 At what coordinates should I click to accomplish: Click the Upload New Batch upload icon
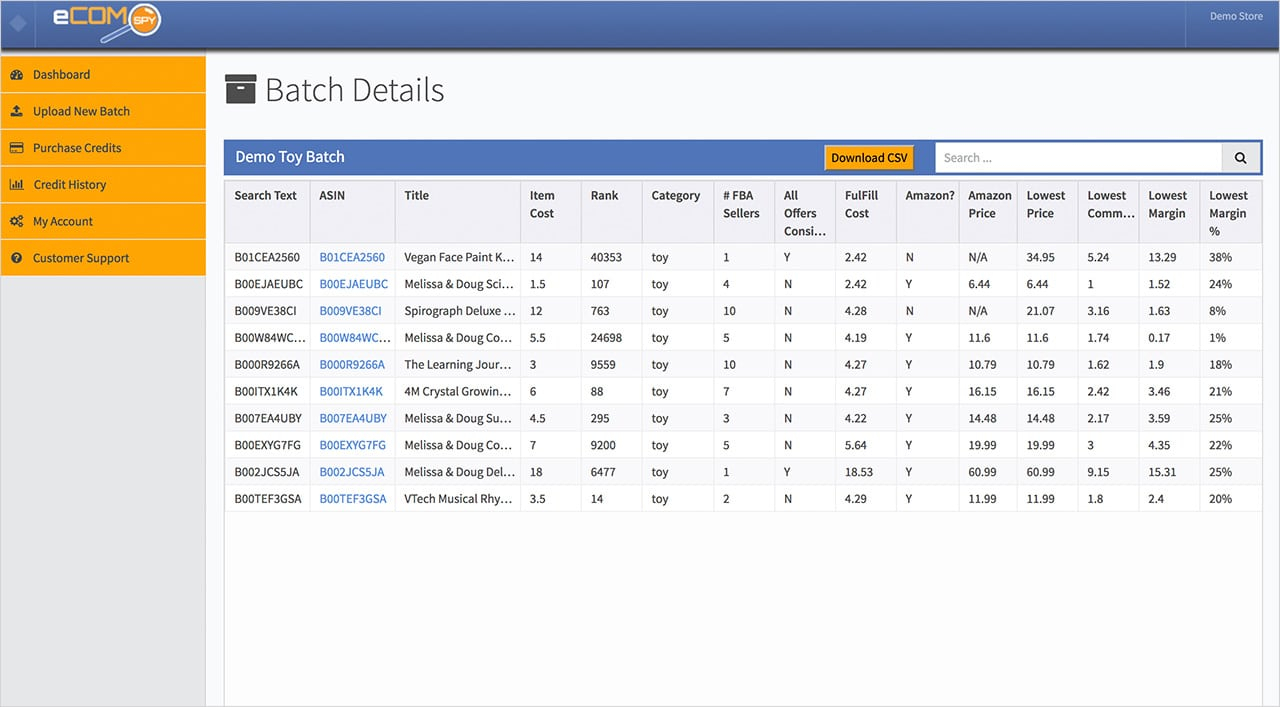17,112
